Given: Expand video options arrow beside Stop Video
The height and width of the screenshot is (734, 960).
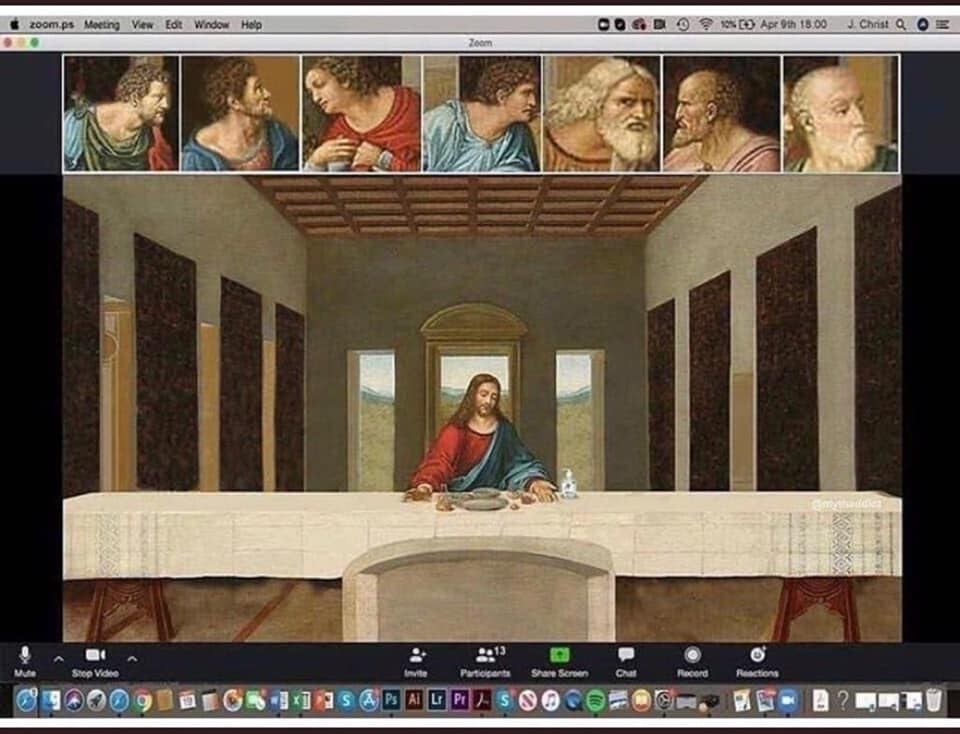Looking at the screenshot, I should pyautogui.click(x=132, y=659).
